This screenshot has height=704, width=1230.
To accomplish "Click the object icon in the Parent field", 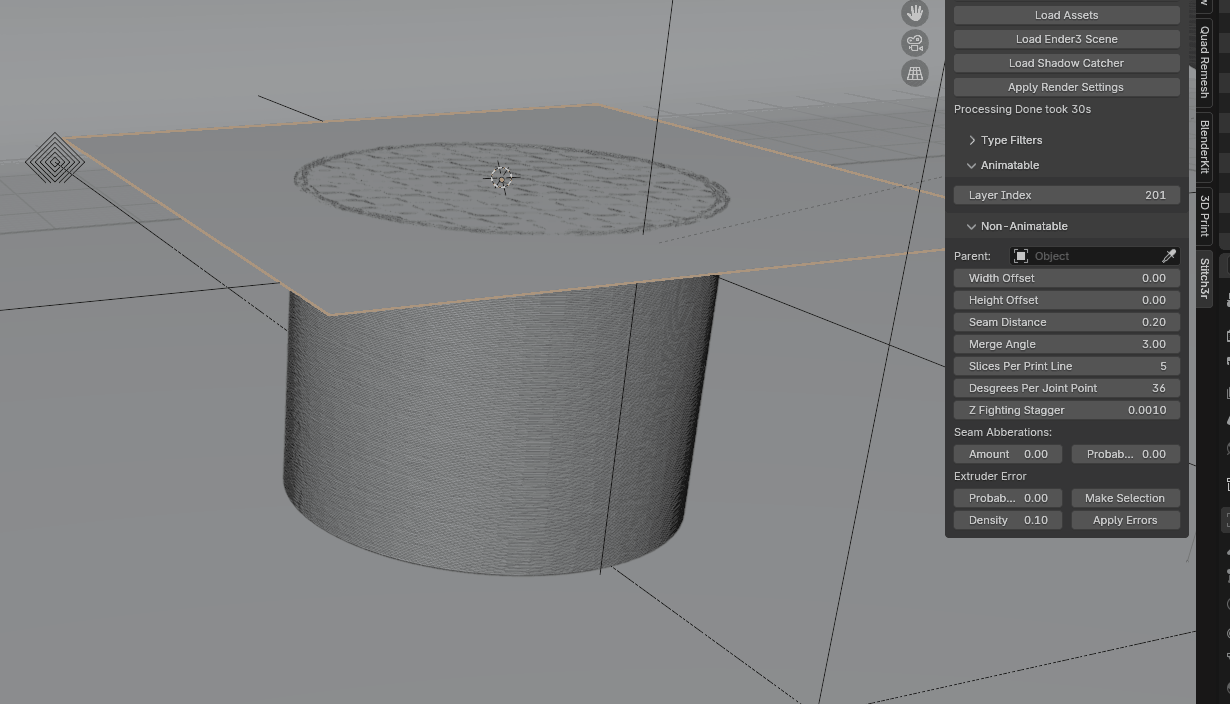I will tap(1021, 256).
